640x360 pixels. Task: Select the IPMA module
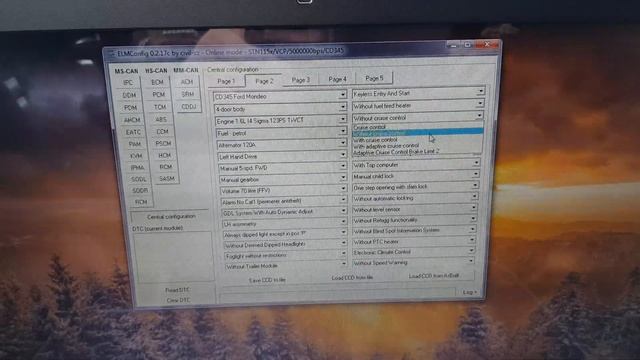pyautogui.click(x=137, y=168)
